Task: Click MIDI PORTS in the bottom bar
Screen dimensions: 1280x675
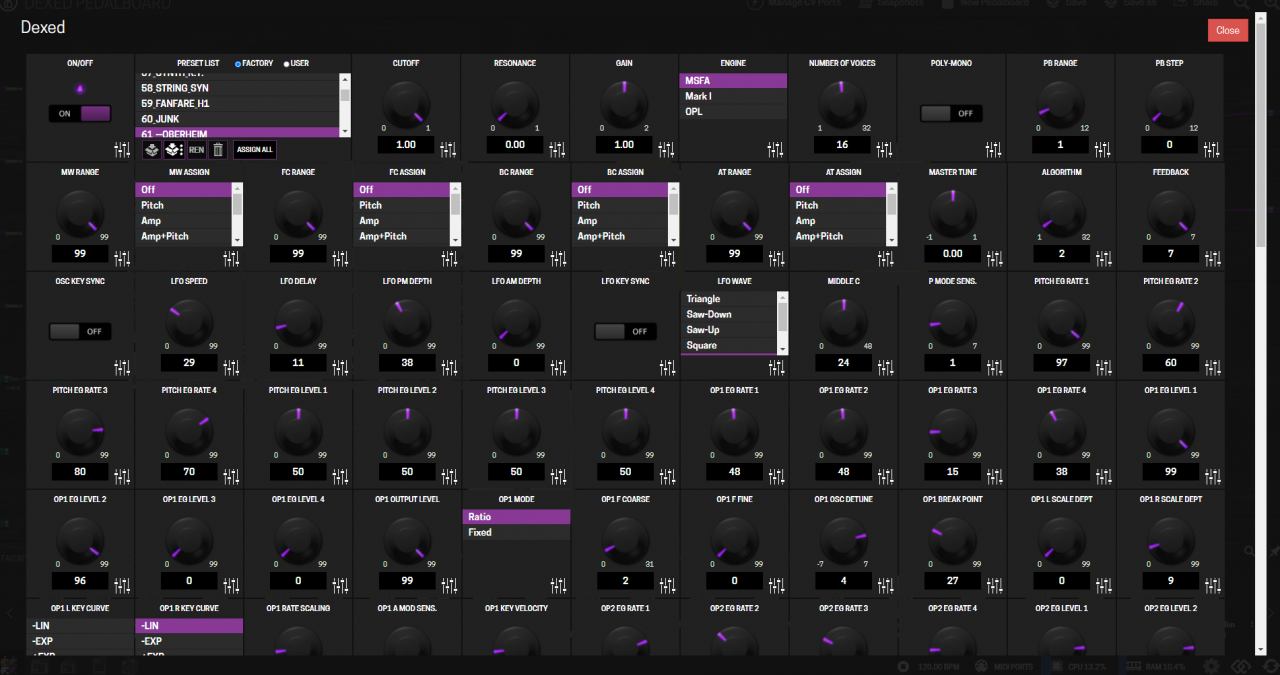Action: [1004, 666]
